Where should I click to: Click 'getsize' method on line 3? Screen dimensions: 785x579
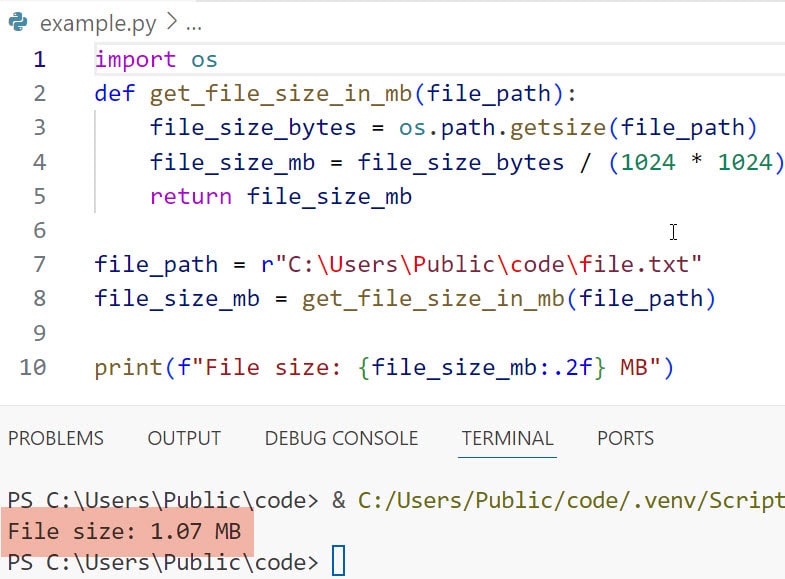point(558,128)
